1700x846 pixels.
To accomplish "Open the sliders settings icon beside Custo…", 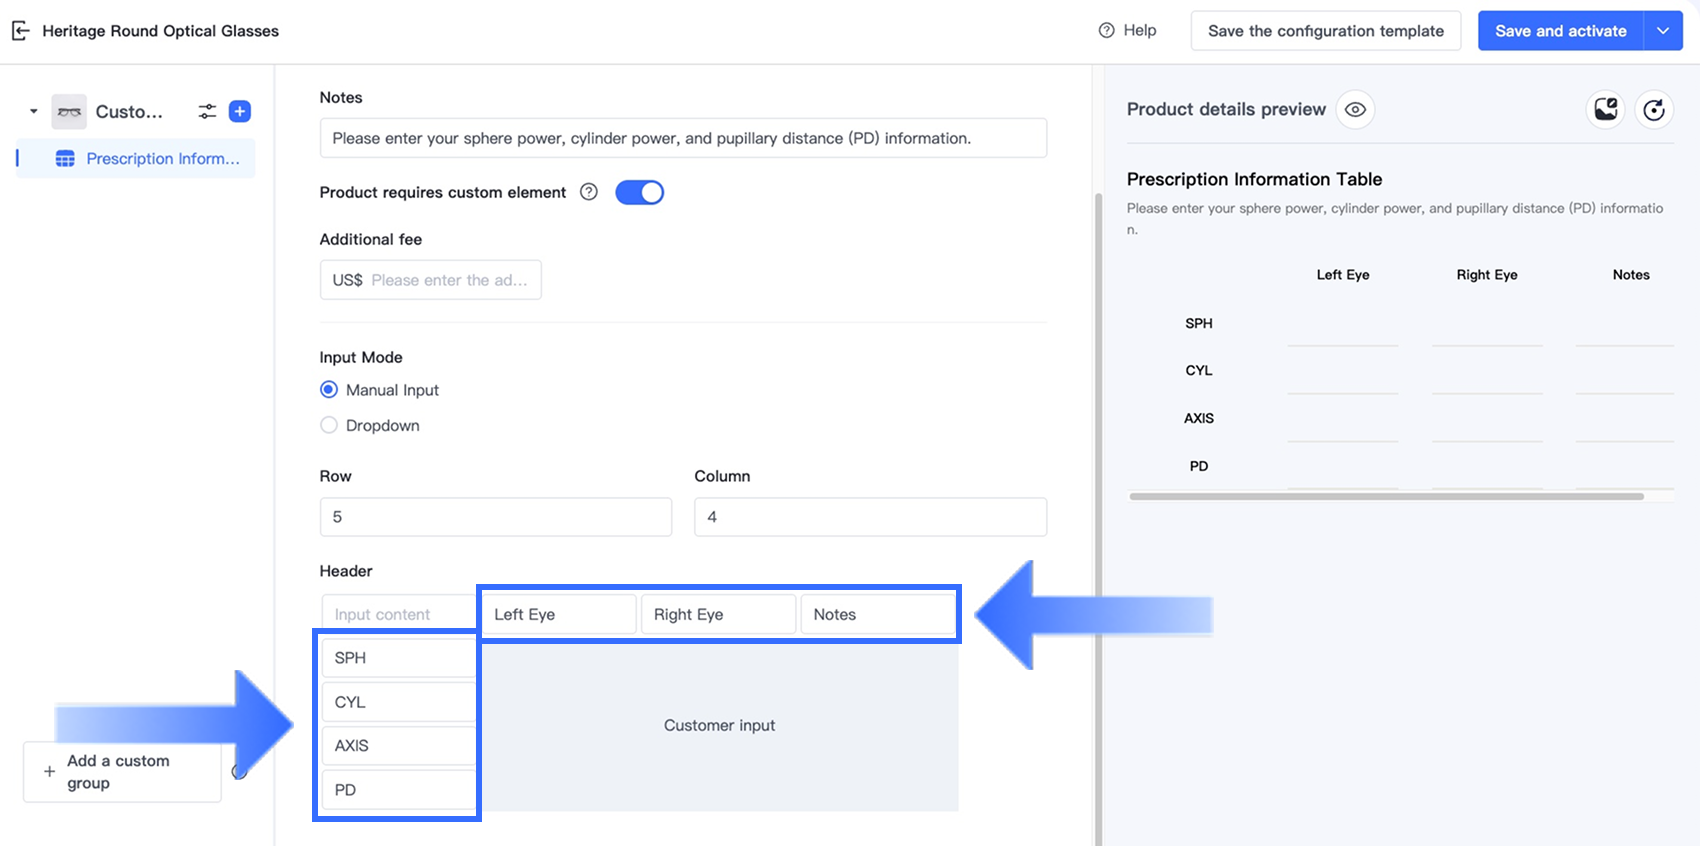I will coord(207,111).
